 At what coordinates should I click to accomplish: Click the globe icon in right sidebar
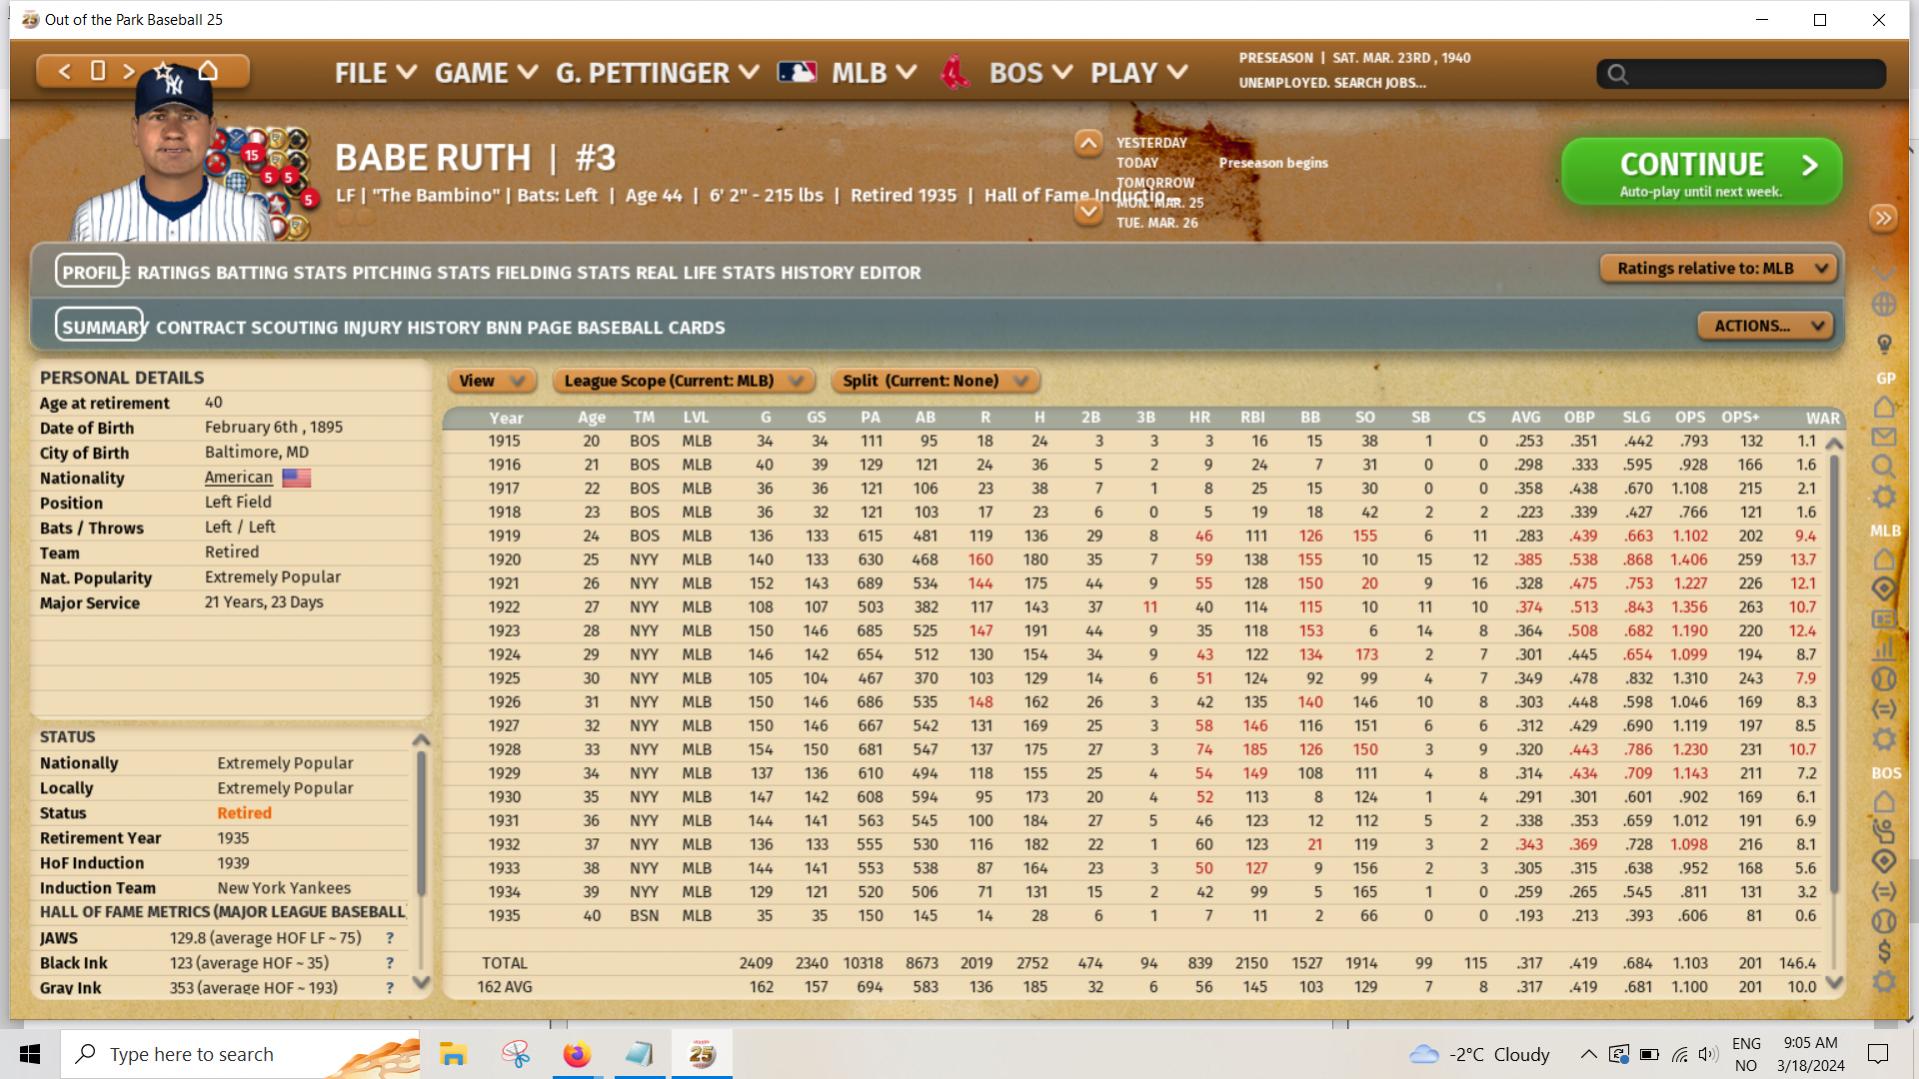point(1884,304)
